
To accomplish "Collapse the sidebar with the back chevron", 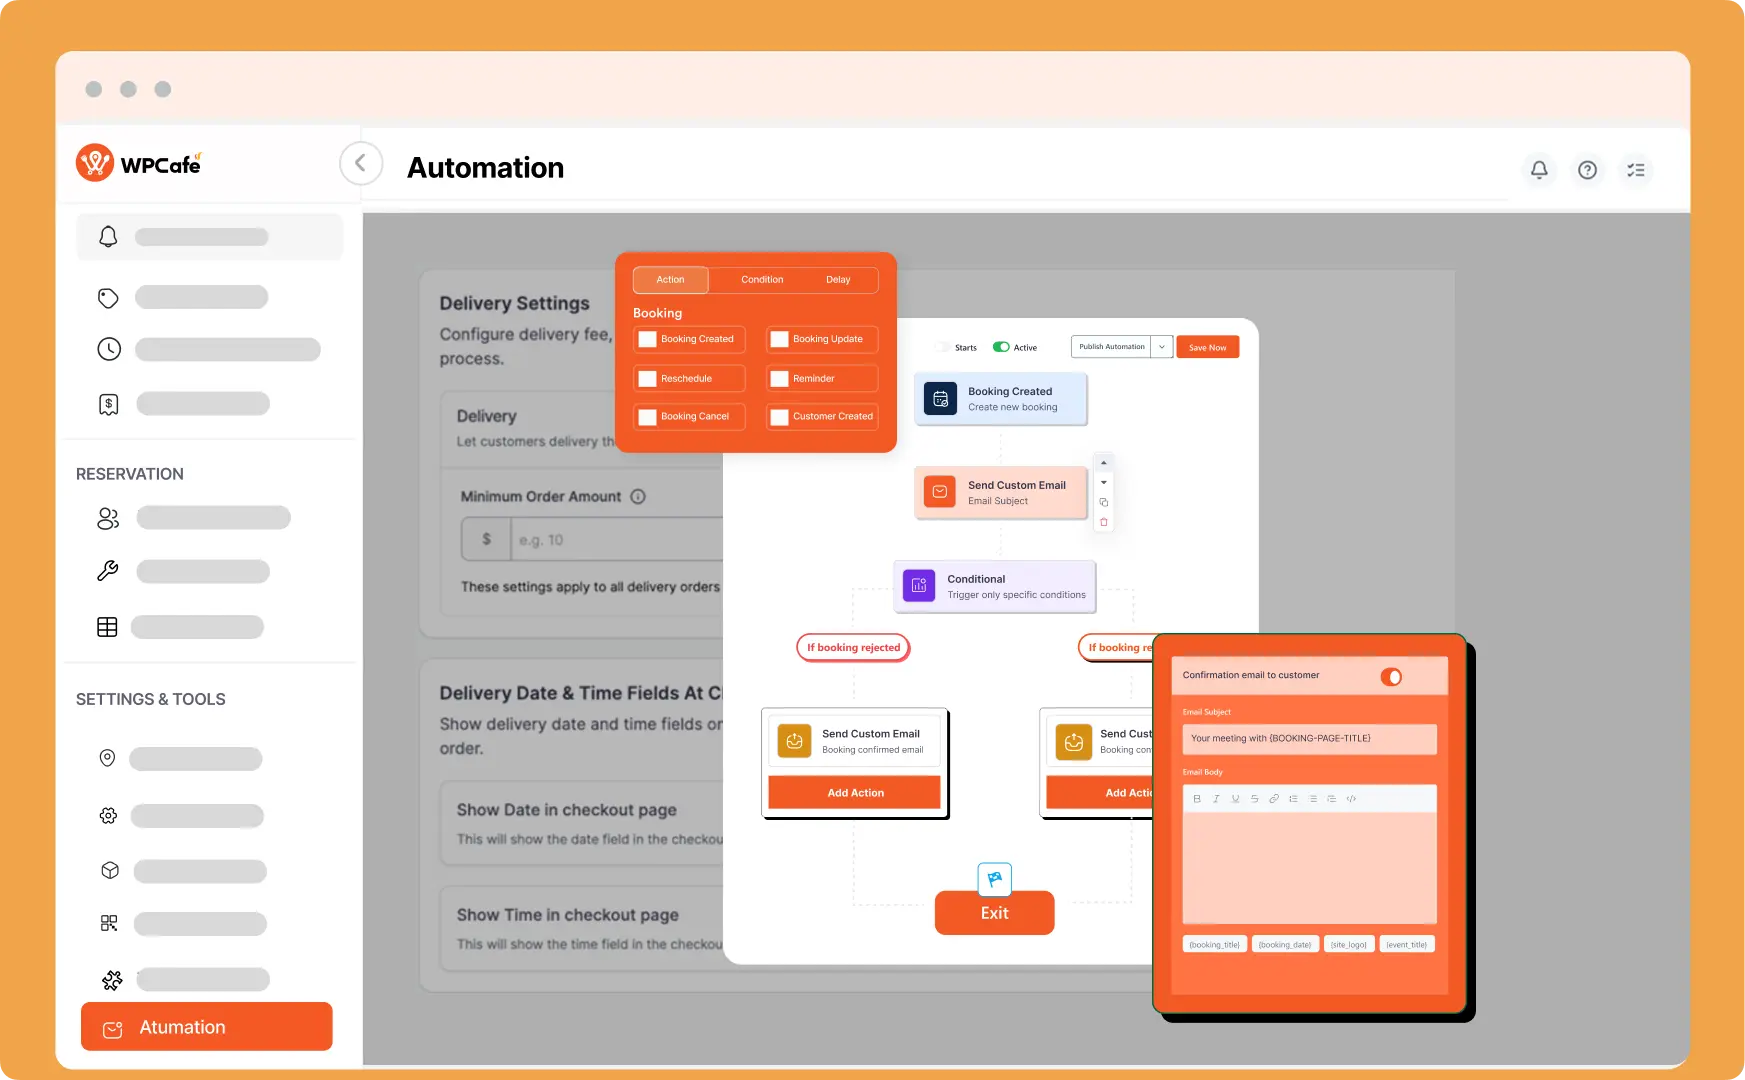I will [360, 163].
